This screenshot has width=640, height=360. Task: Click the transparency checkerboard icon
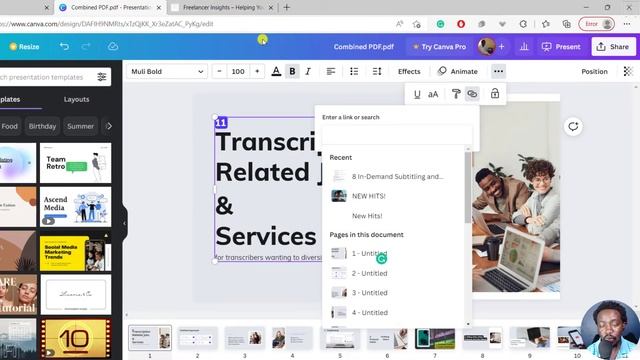628,71
